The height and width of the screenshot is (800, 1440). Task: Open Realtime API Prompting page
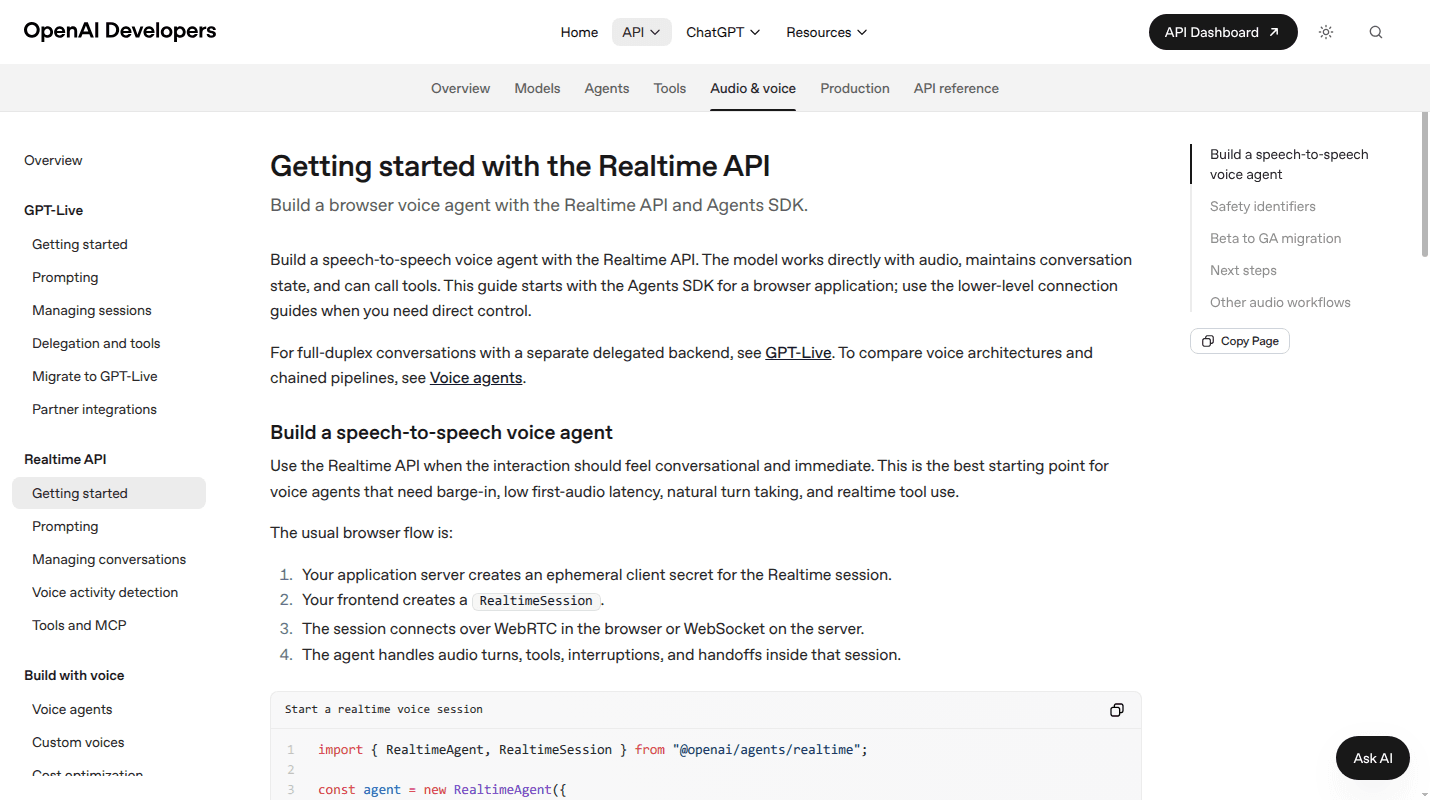click(x=65, y=526)
